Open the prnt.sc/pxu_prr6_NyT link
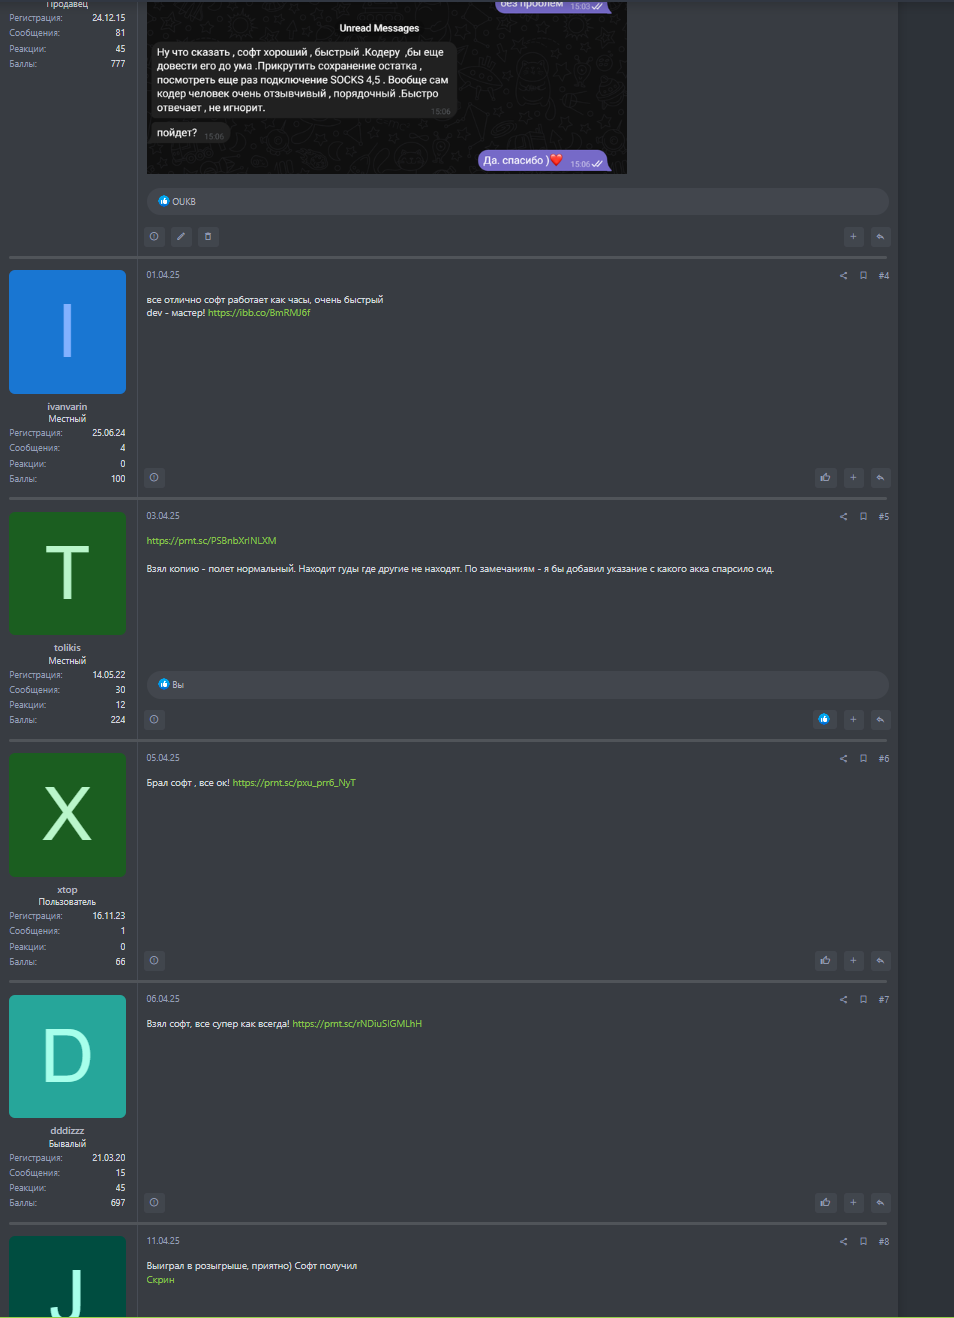 pyautogui.click(x=294, y=783)
